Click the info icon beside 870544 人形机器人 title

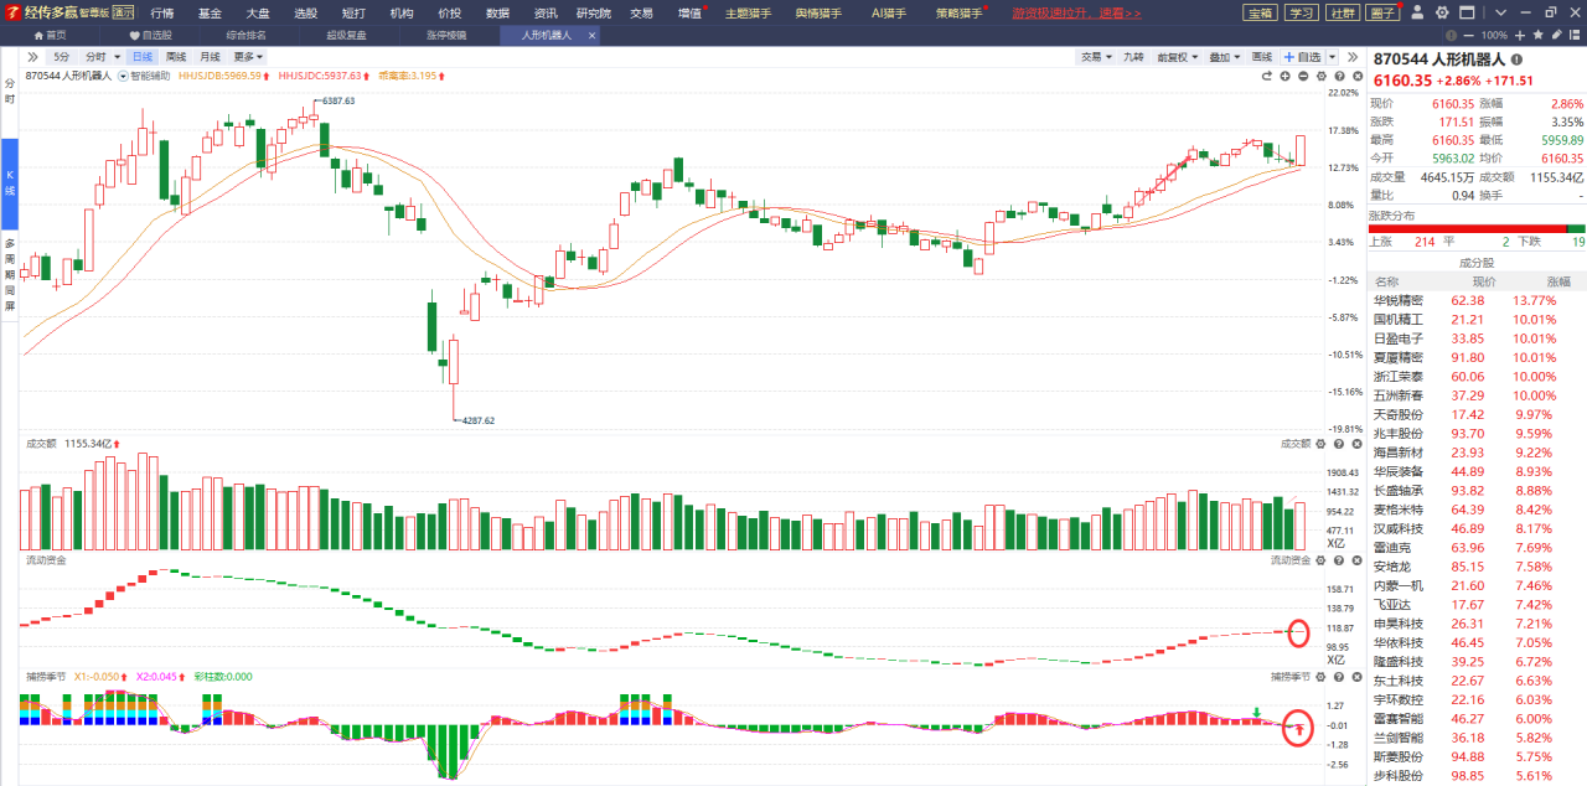[1517, 60]
